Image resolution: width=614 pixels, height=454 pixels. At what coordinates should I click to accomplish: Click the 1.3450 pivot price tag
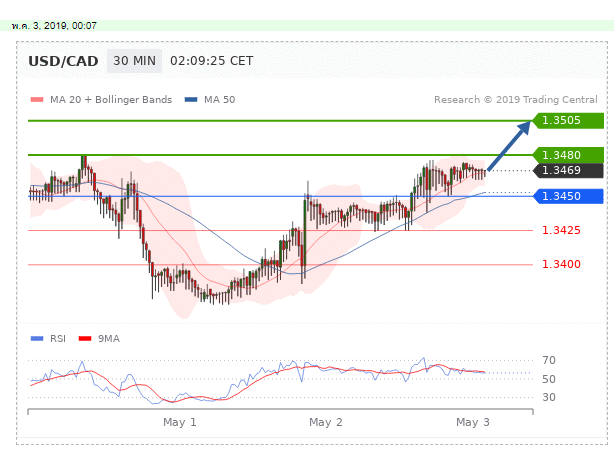point(568,196)
